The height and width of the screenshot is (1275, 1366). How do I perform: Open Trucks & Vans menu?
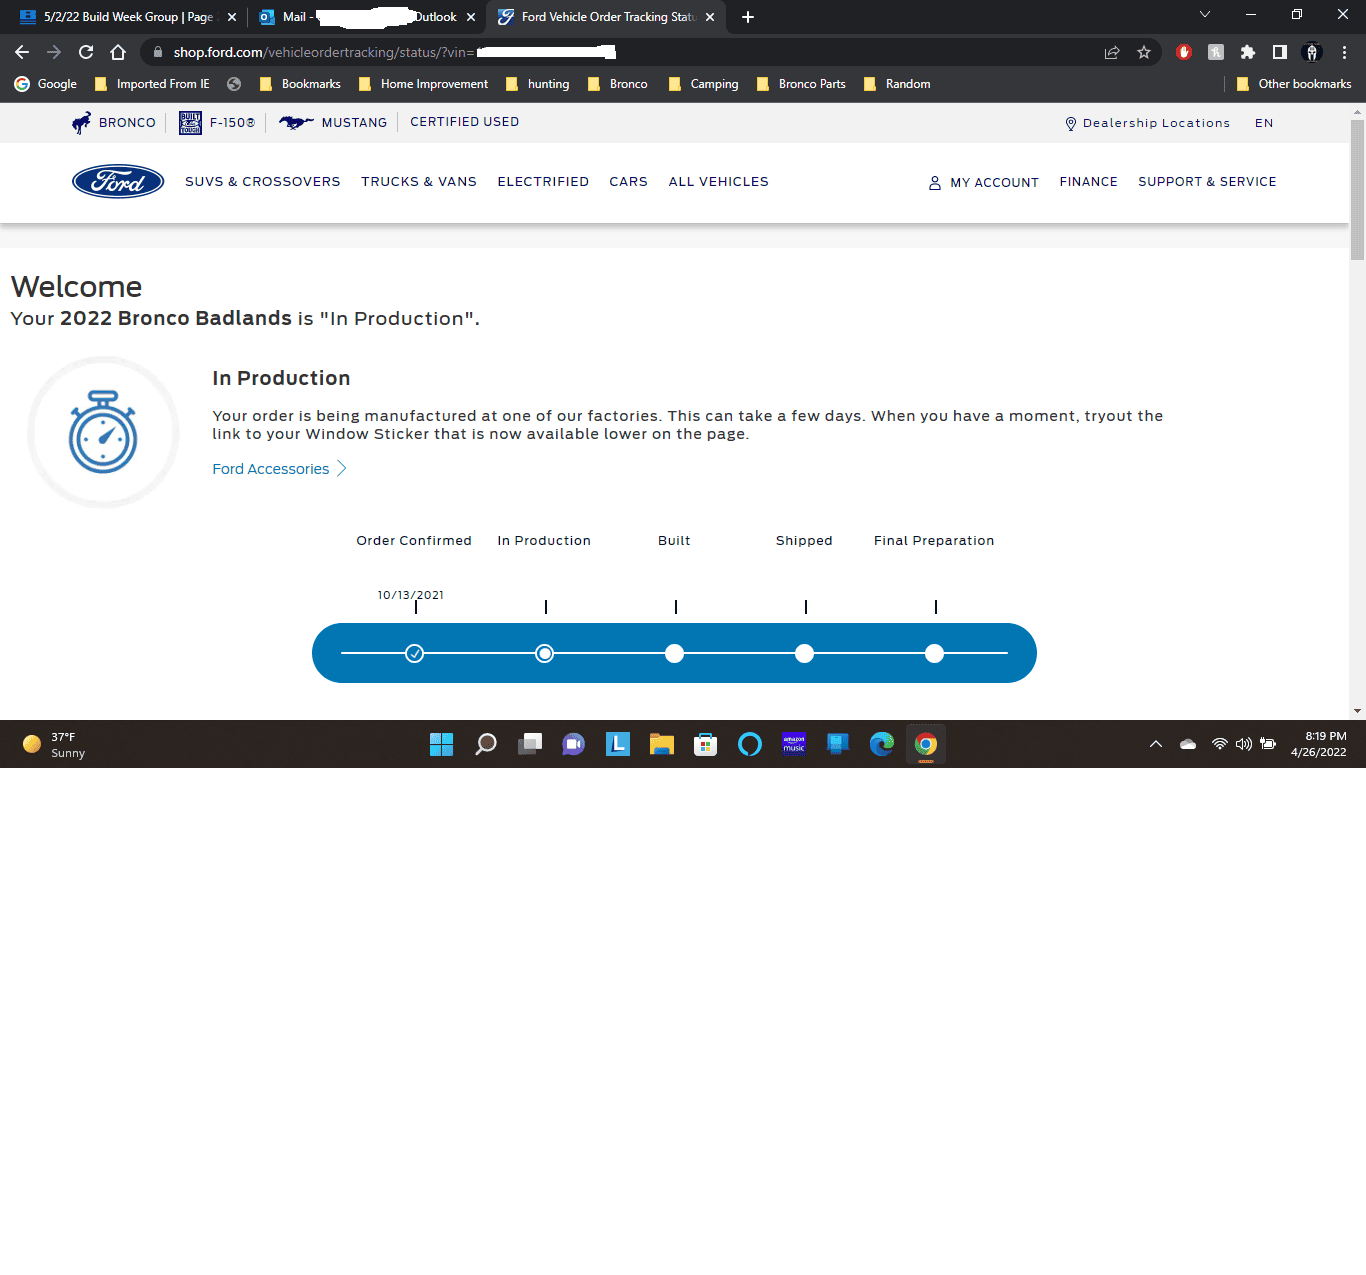click(419, 182)
